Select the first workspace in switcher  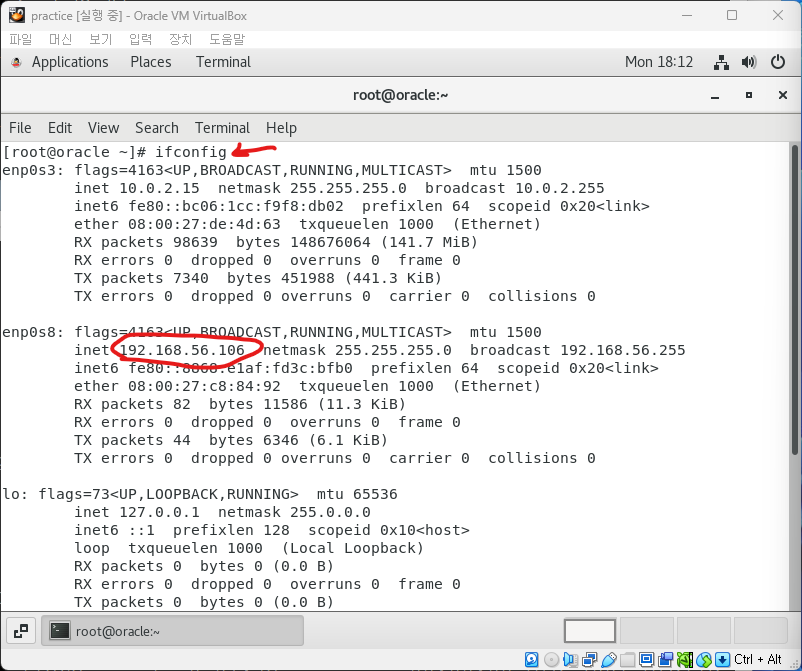[590, 631]
